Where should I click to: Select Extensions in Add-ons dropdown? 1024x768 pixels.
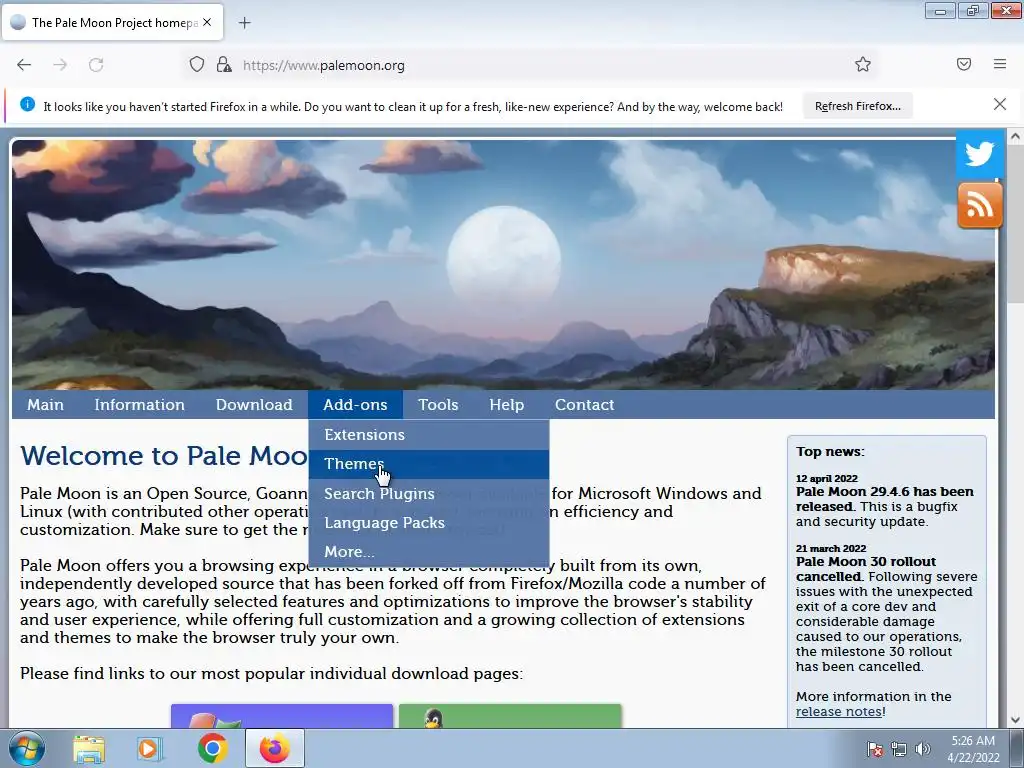pyautogui.click(x=428, y=435)
